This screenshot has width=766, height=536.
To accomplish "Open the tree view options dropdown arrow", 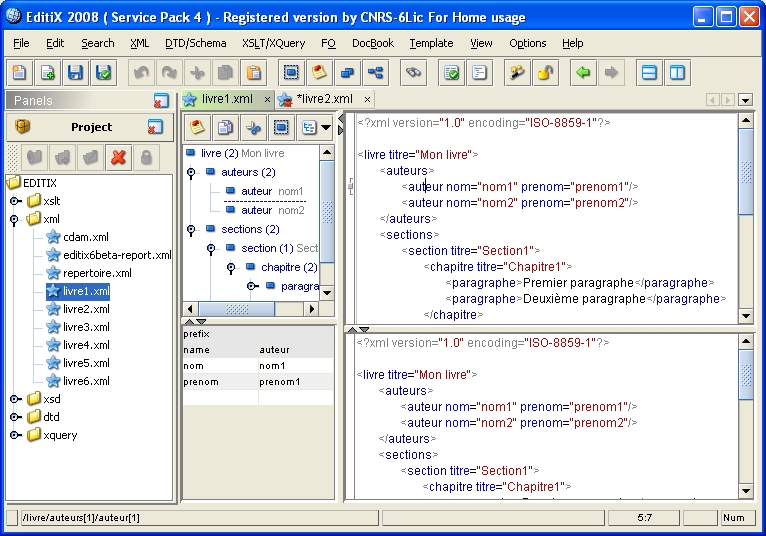I will click(326, 128).
